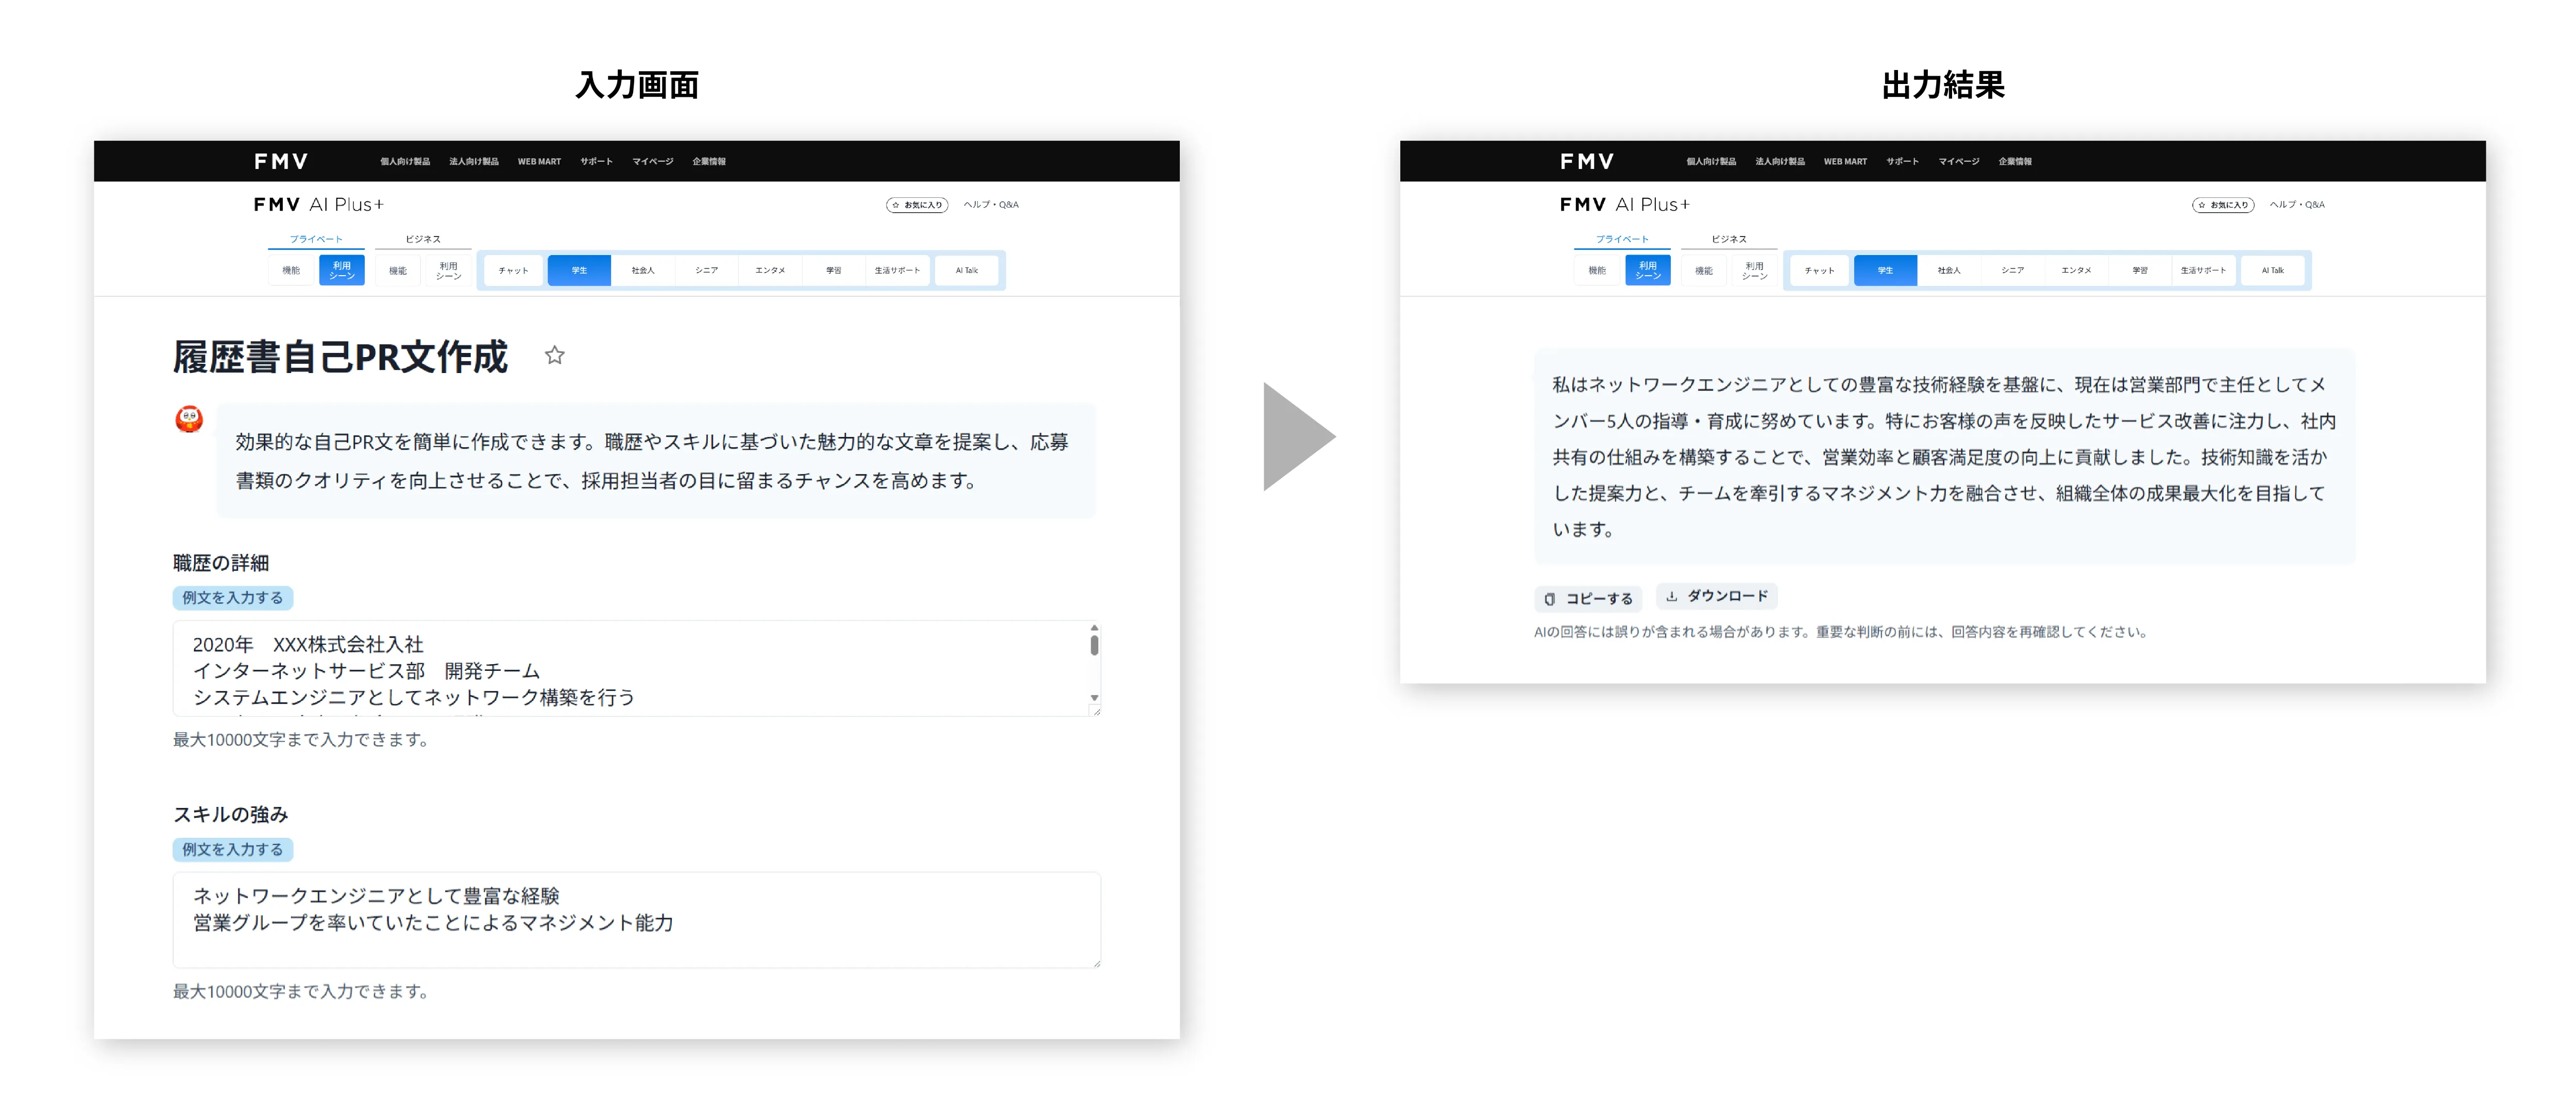2576x1114 pixels.
Task: Open サポート from the top navigation
Action: 597,161
